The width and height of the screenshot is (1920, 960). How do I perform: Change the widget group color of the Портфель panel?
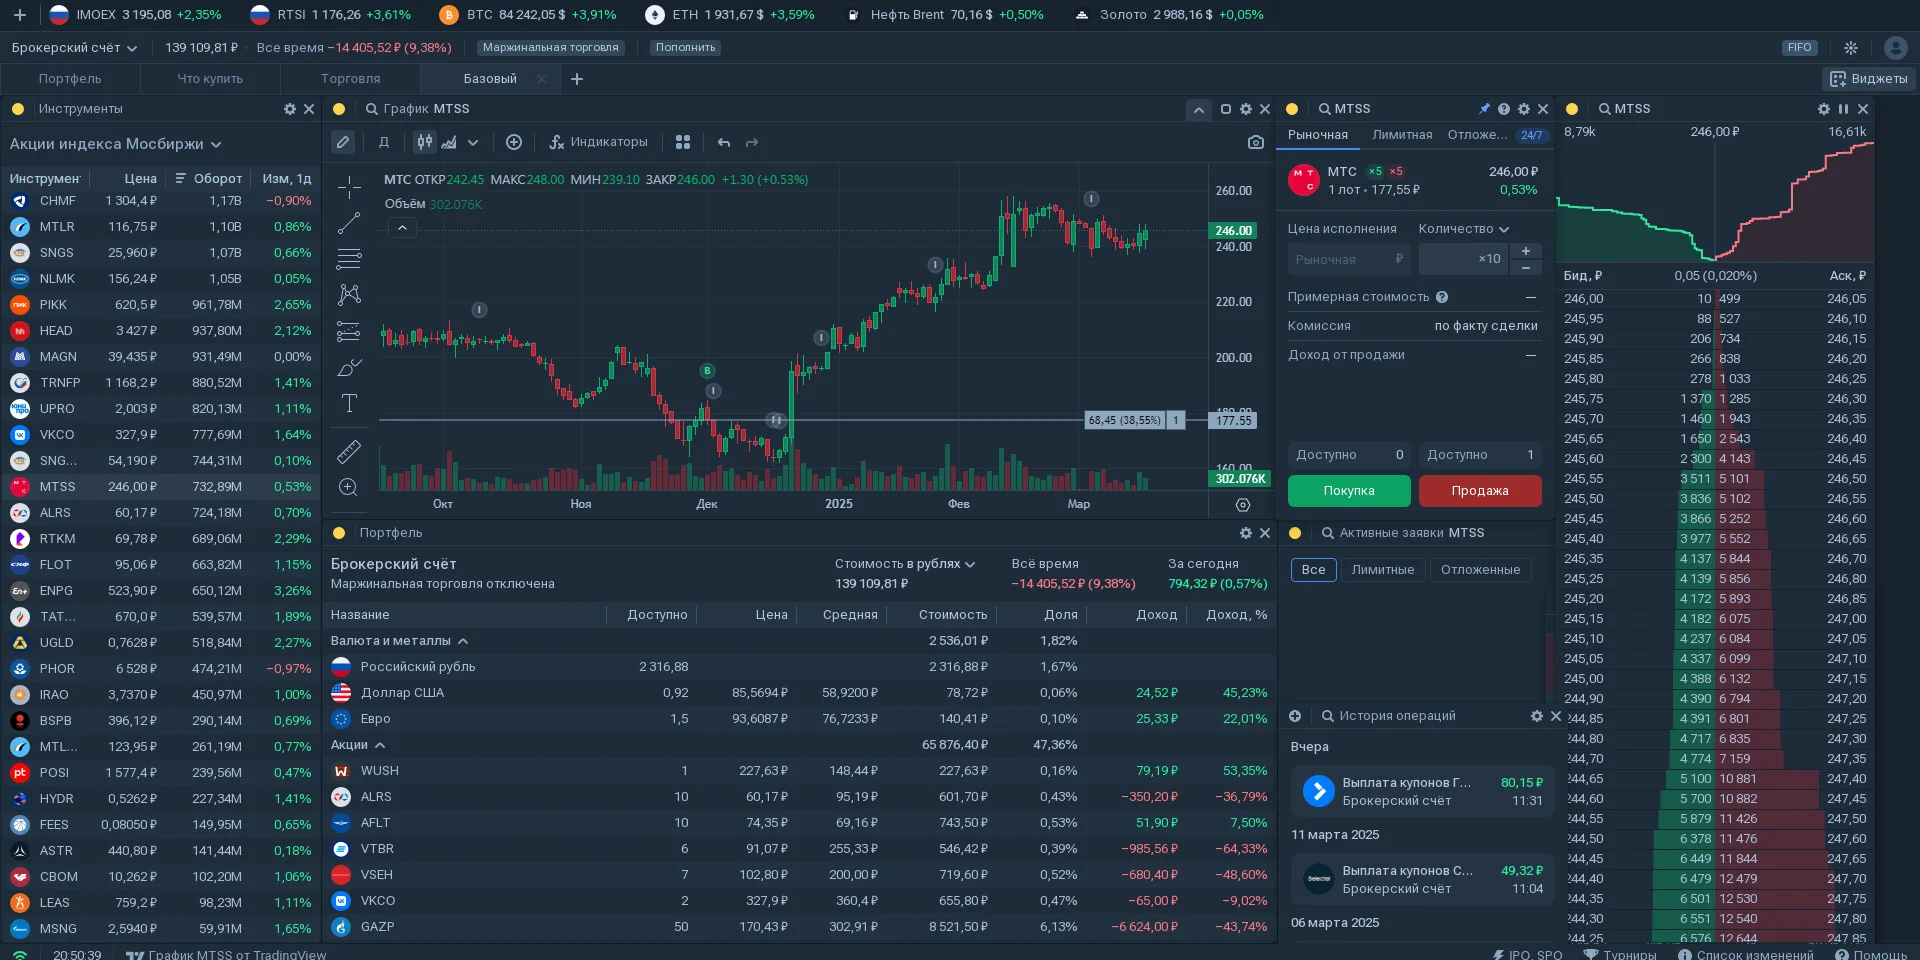coord(338,533)
